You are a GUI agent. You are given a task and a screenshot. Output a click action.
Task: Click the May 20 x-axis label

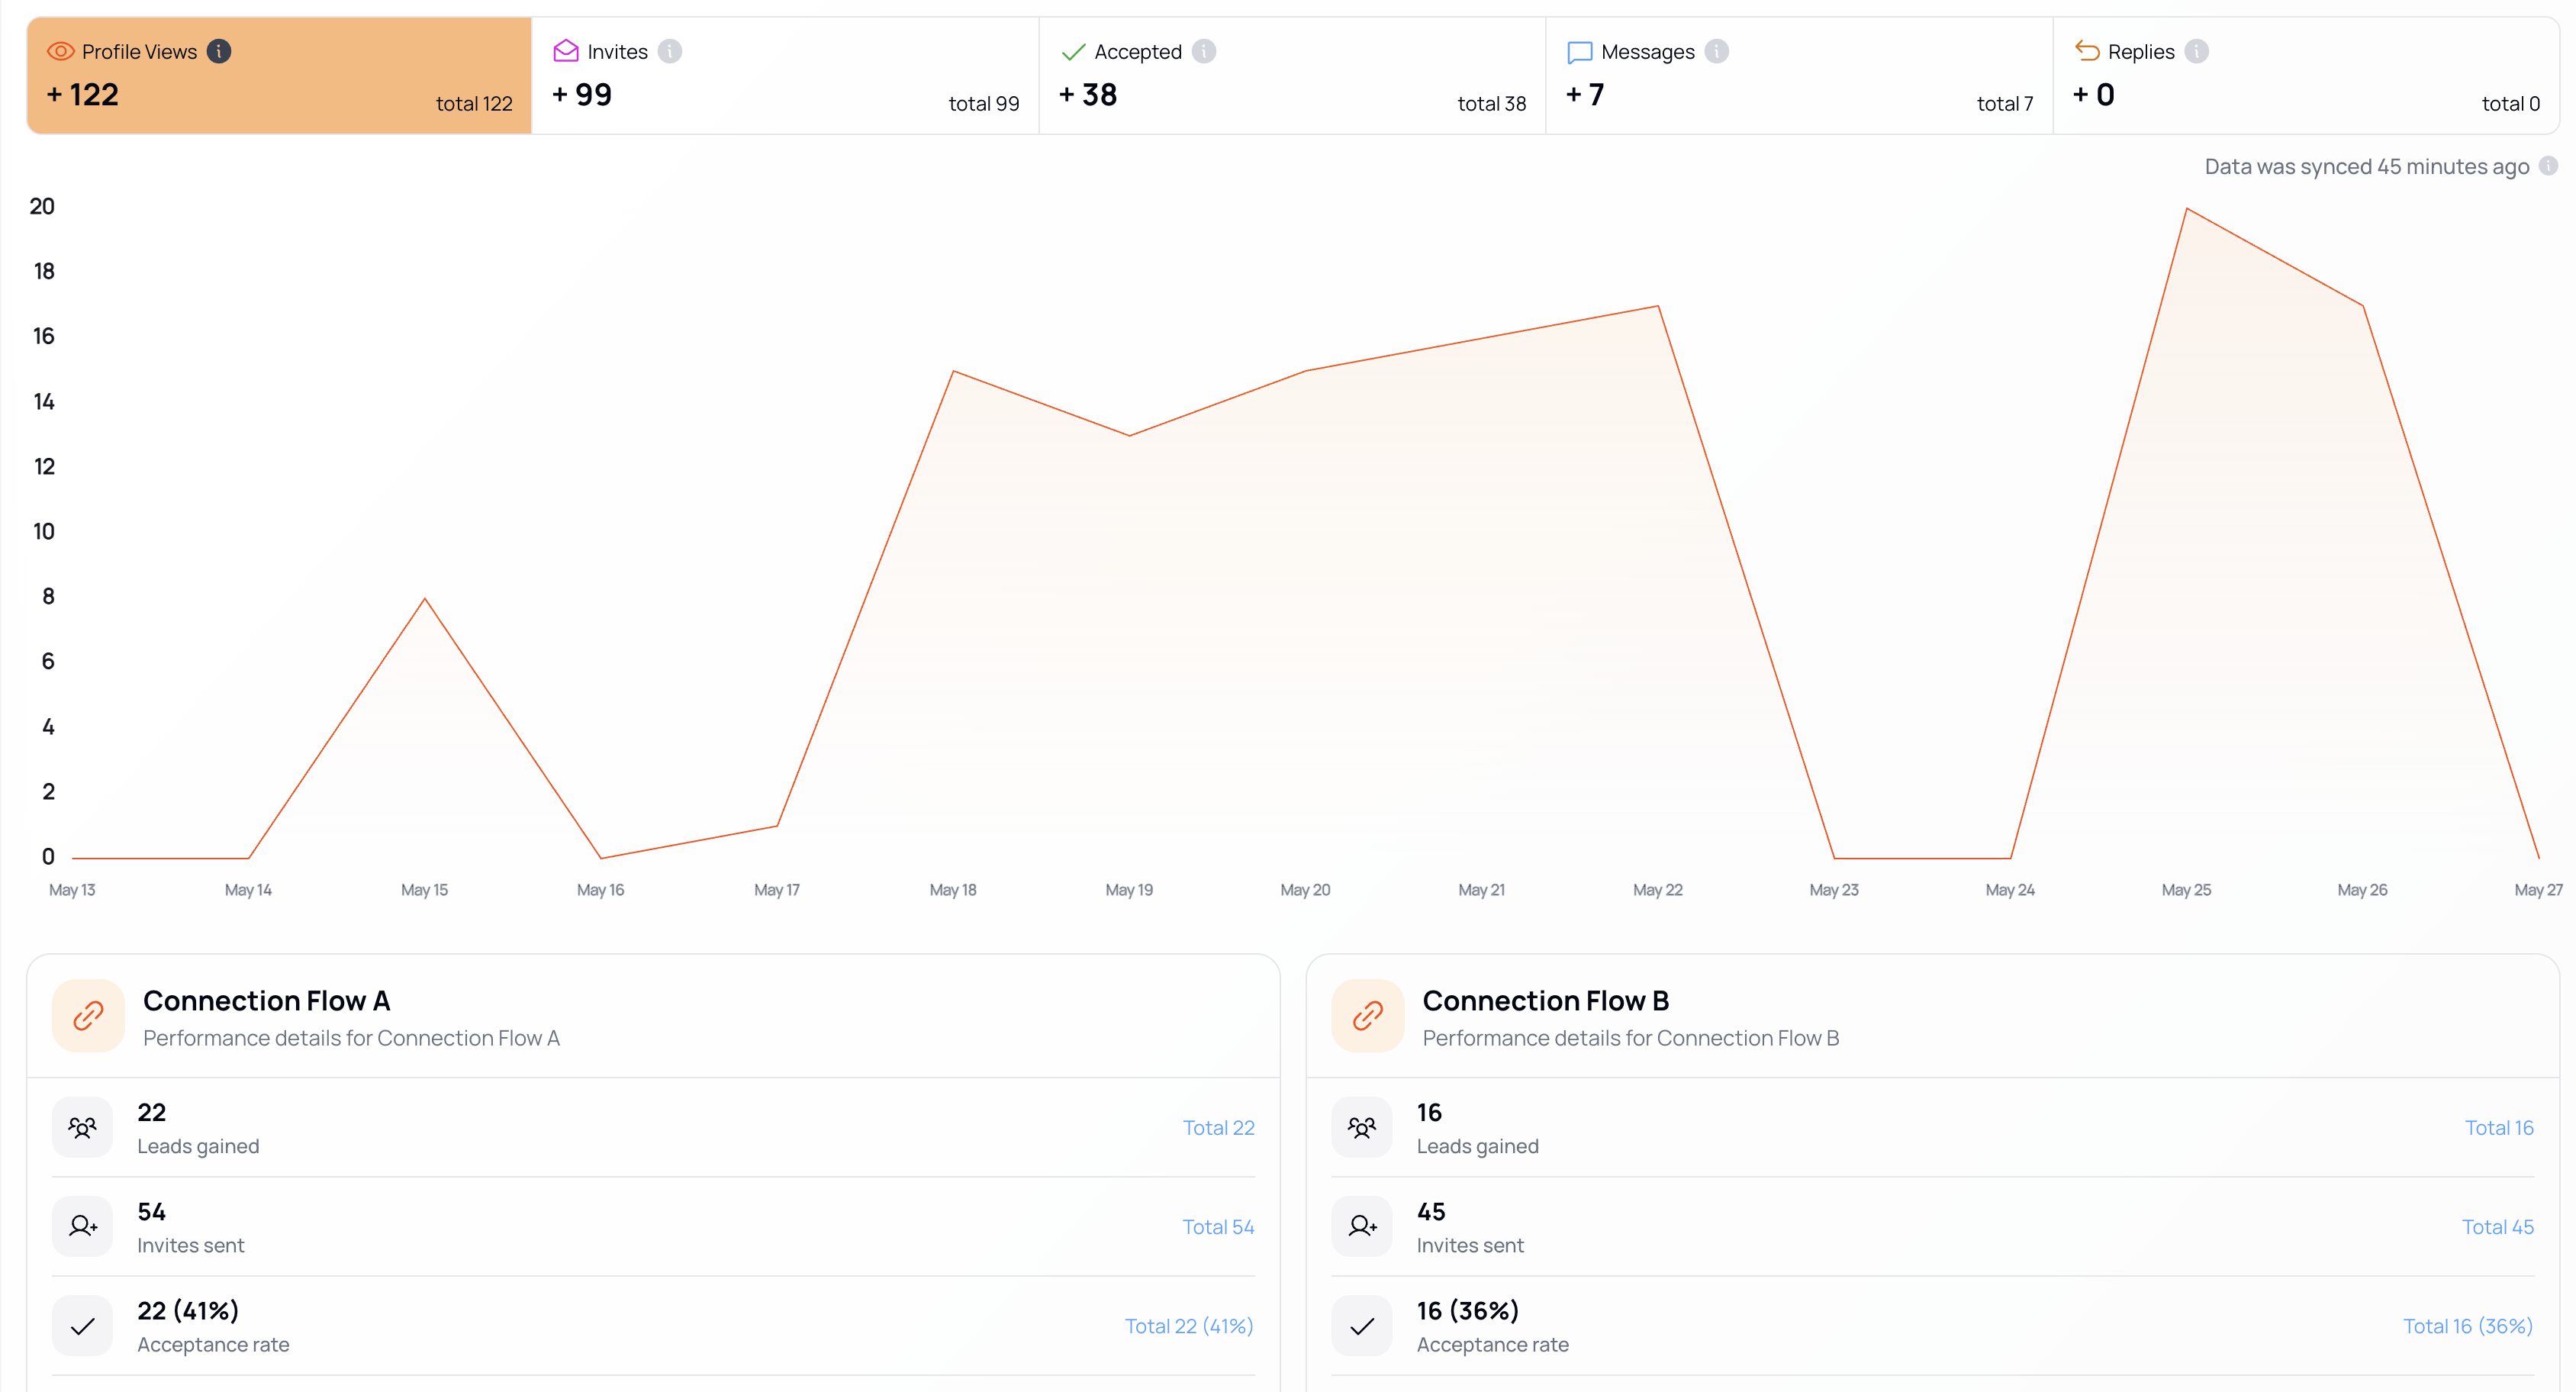click(1305, 890)
